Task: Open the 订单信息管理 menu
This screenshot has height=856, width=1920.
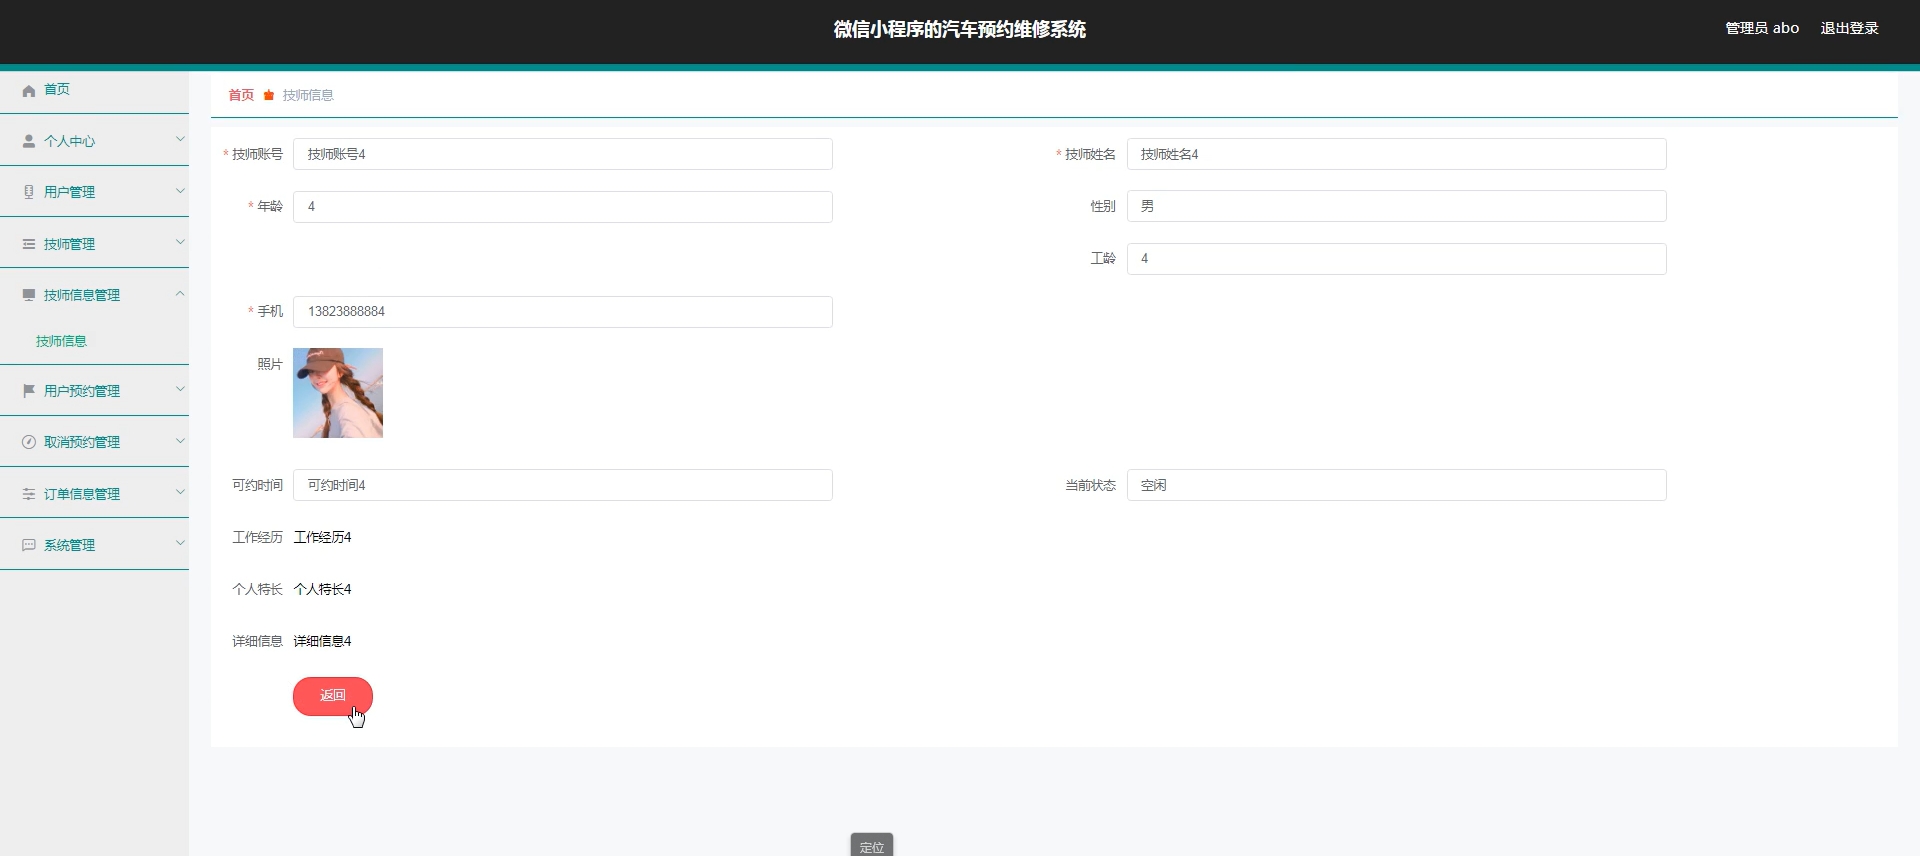Action: (82, 494)
